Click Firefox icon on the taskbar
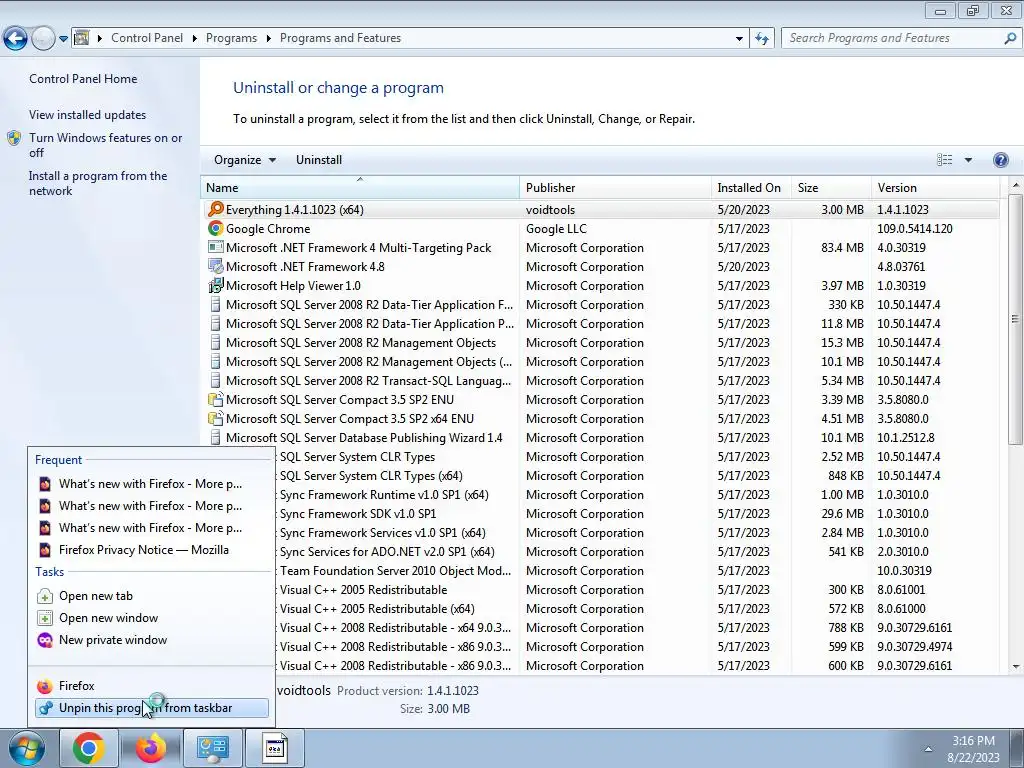The height and width of the screenshot is (768, 1024). (151, 748)
